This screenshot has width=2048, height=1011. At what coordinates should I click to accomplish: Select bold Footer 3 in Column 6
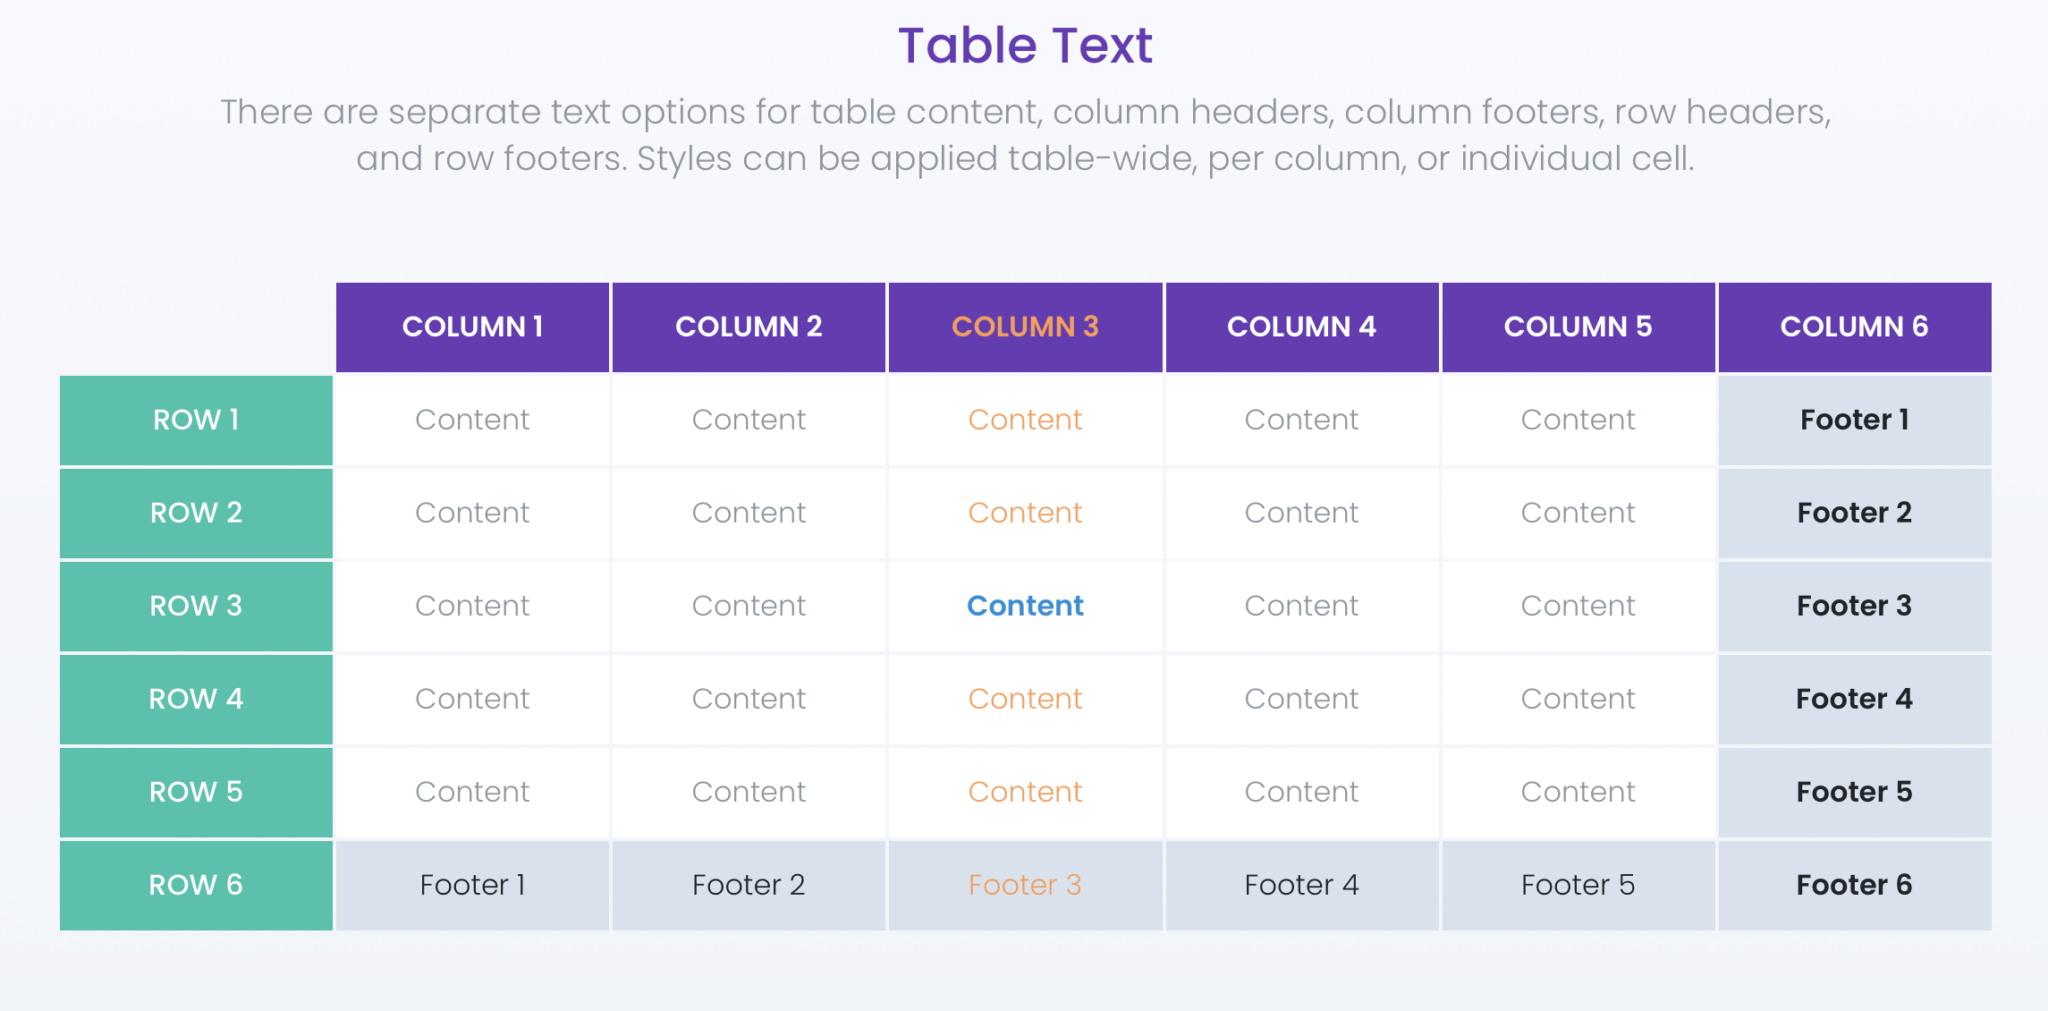tap(1854, 606)
